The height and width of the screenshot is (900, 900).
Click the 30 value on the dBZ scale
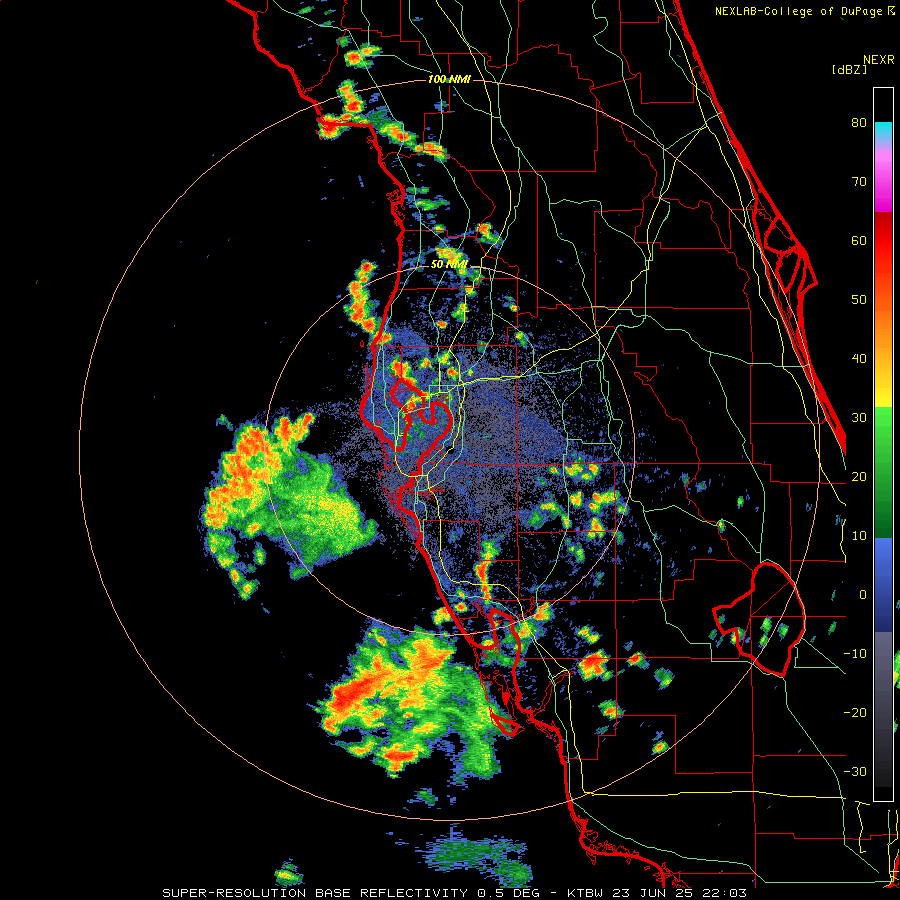click(859, 418)
